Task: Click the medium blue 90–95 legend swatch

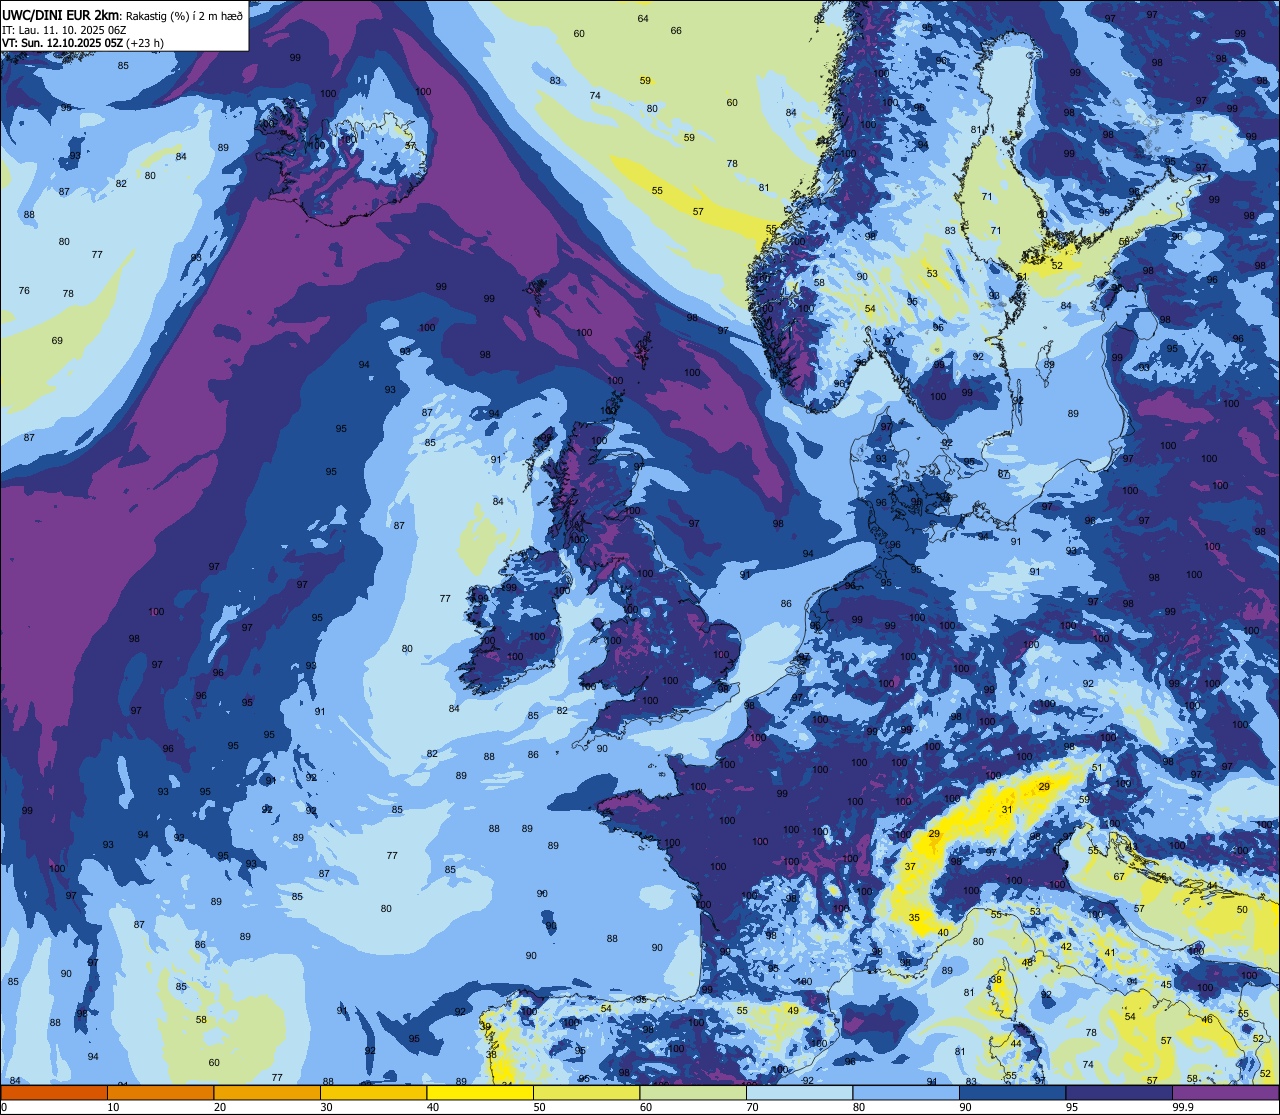Action: point(1012,1093)
